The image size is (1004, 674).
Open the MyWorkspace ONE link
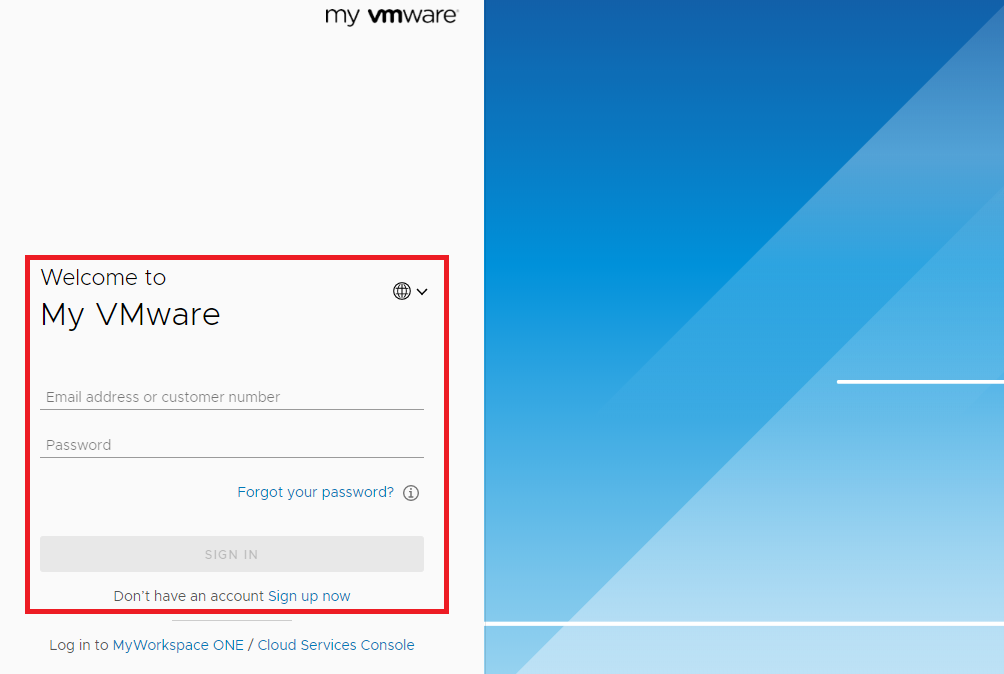tap(178, 645)
